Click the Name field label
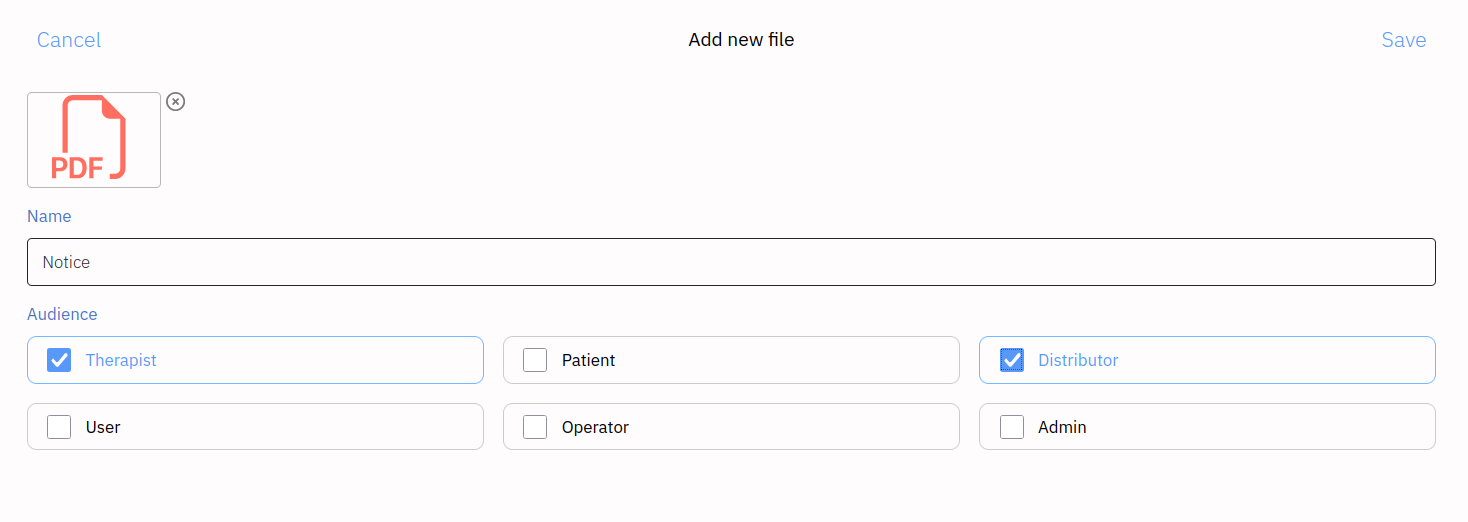This screenshot has width=1468, height=522. 49,216
